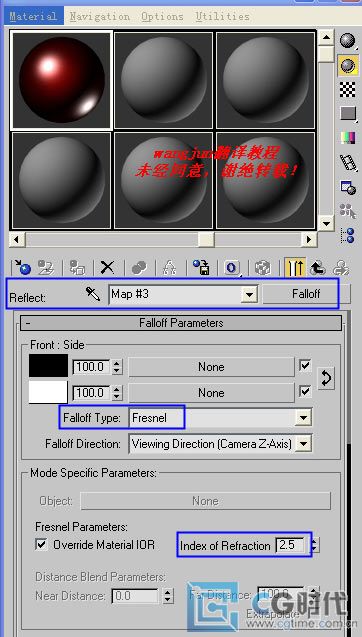Select the gray sample slot right of the red sphere
This screenshot has width=362, height=637.
[x=163, y=80]
